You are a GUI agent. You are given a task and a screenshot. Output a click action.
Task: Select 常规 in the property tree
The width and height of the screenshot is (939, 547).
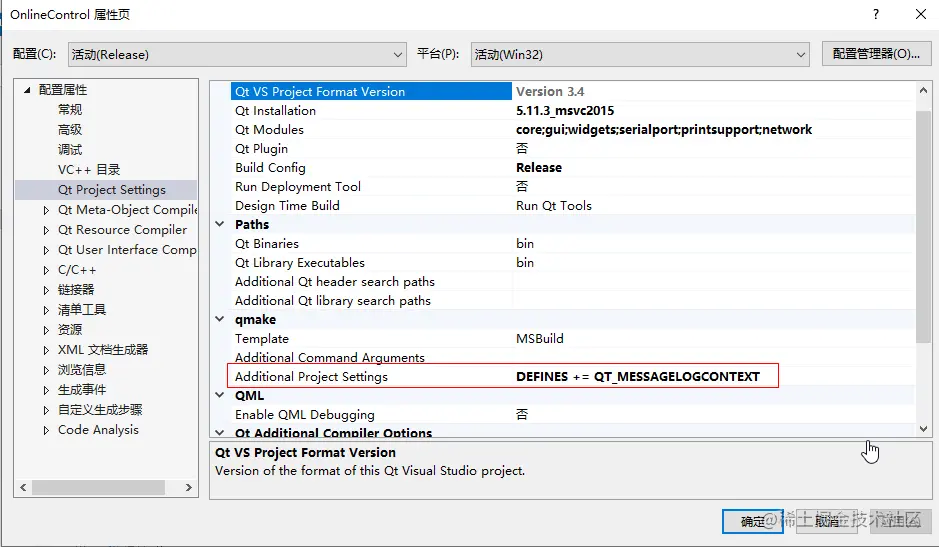pos(70,110)
